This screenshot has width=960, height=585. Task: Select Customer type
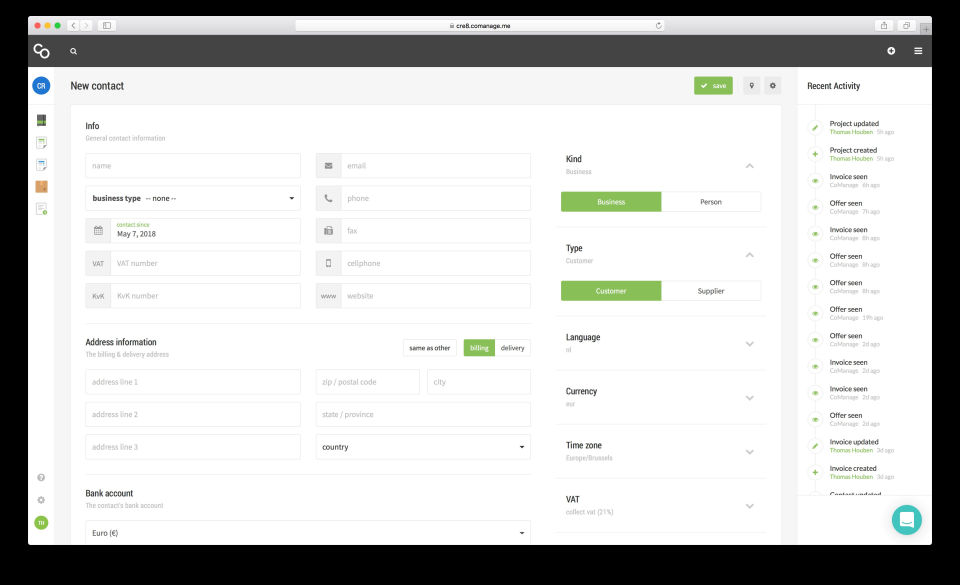[611, 291]
